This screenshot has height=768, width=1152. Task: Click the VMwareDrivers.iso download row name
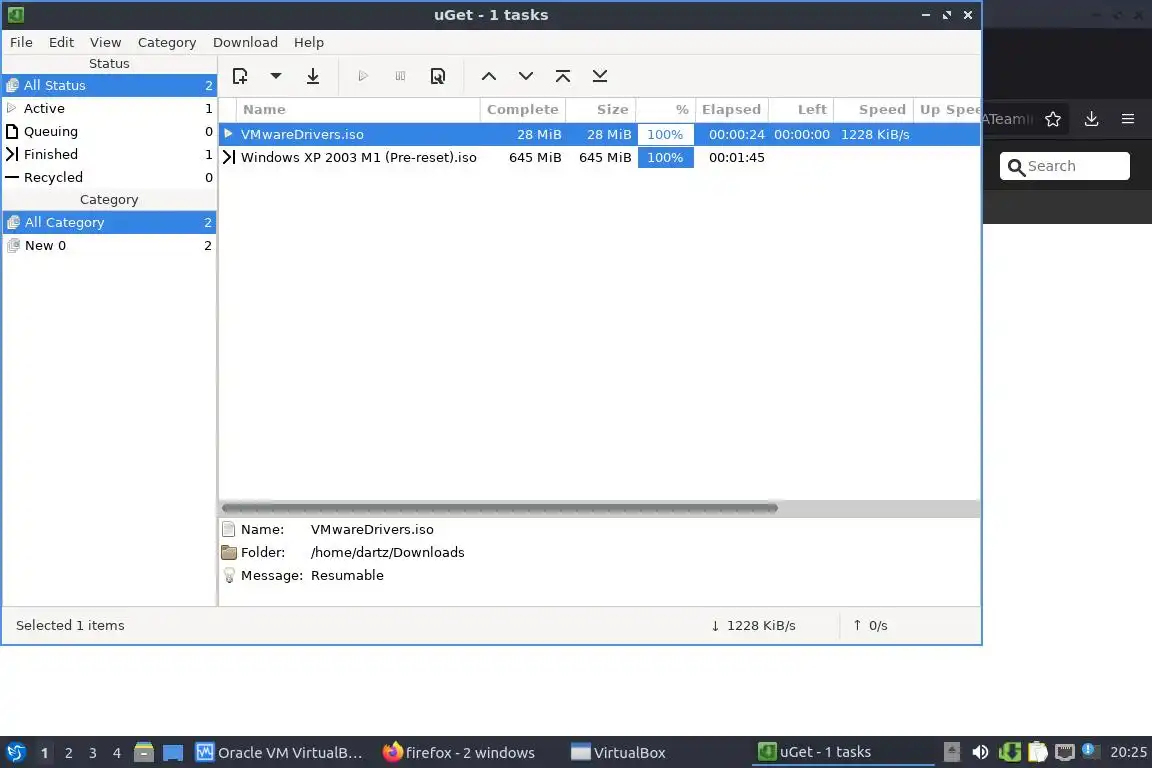tap(302, 134)
